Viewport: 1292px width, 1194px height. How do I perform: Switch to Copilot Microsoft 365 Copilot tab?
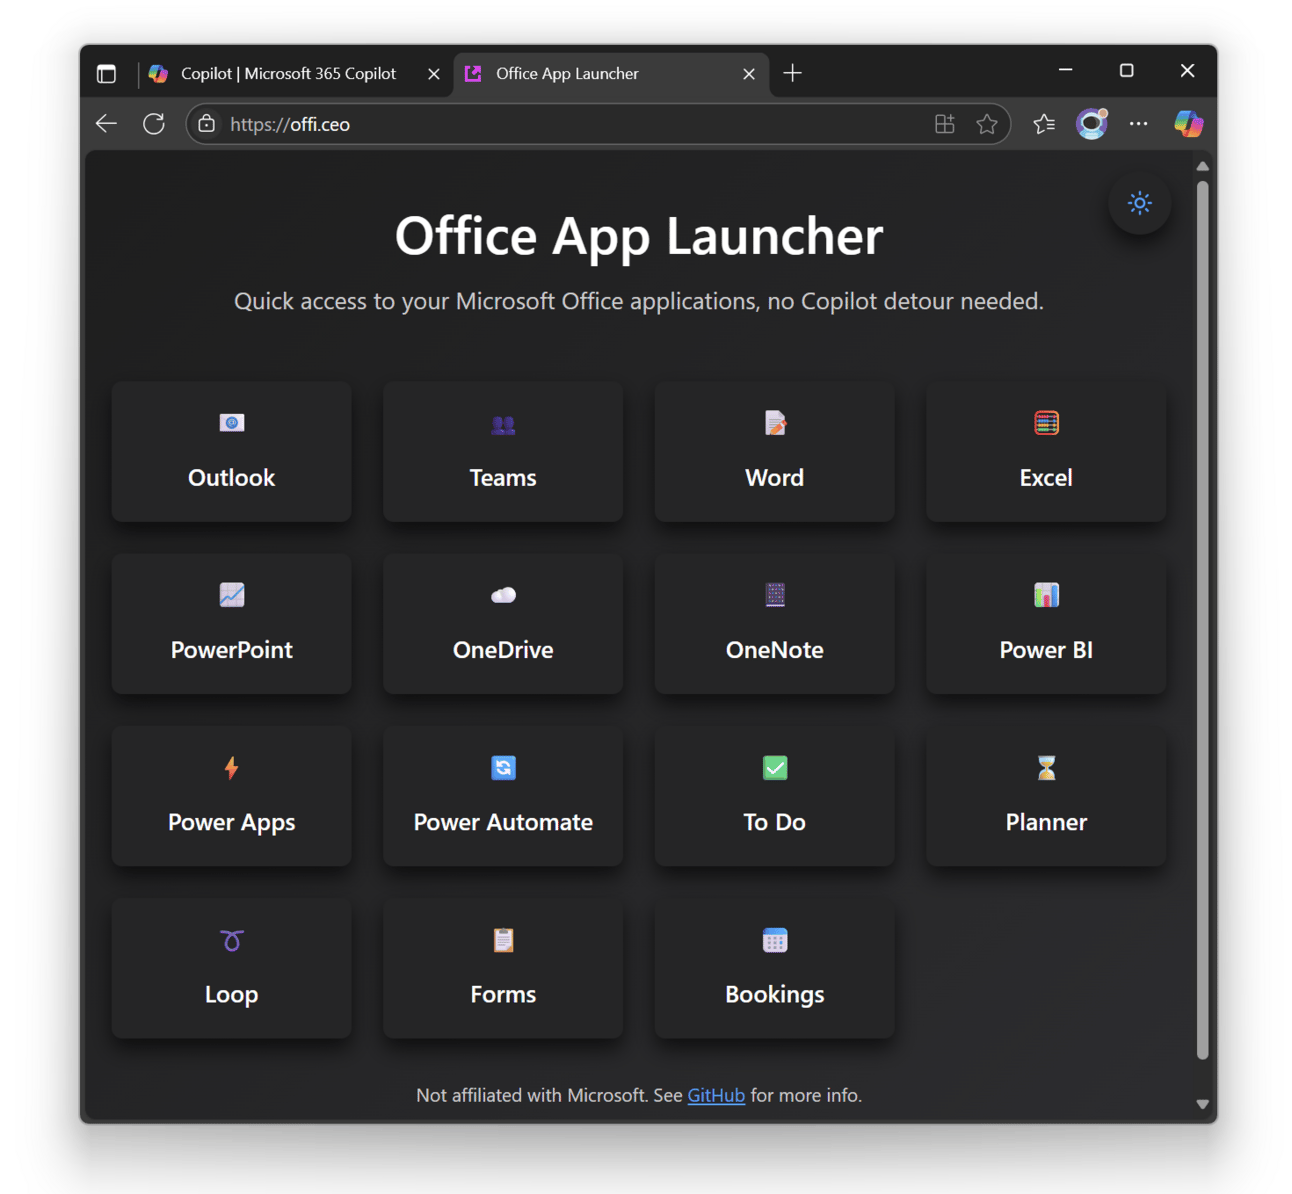coord(288,73)
